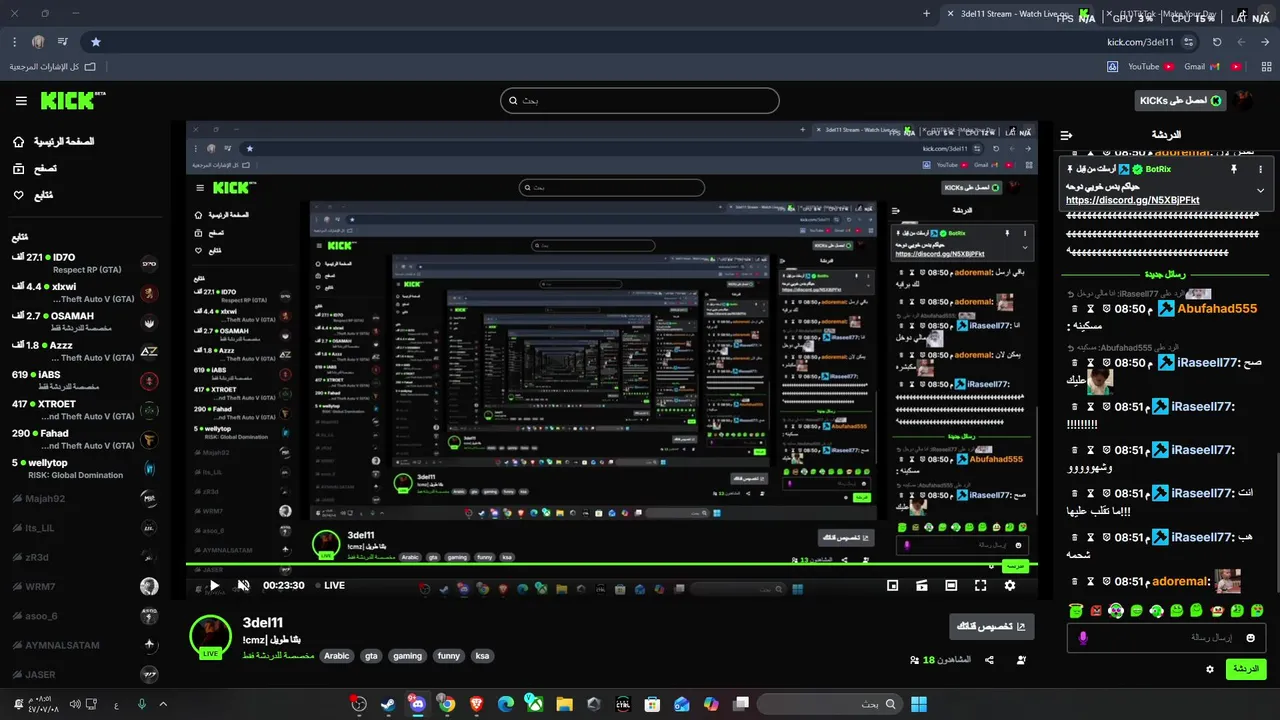Open browser three-dots menu
The image size is (1280, 720).
(14, 42)
